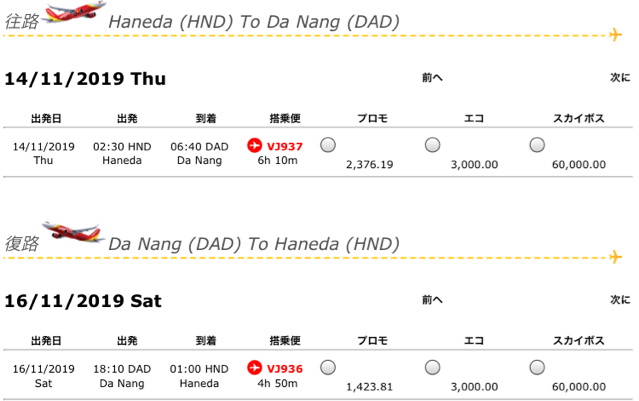Open flight number VJ936 details
The image size is (639, 401).
(284, 368)
